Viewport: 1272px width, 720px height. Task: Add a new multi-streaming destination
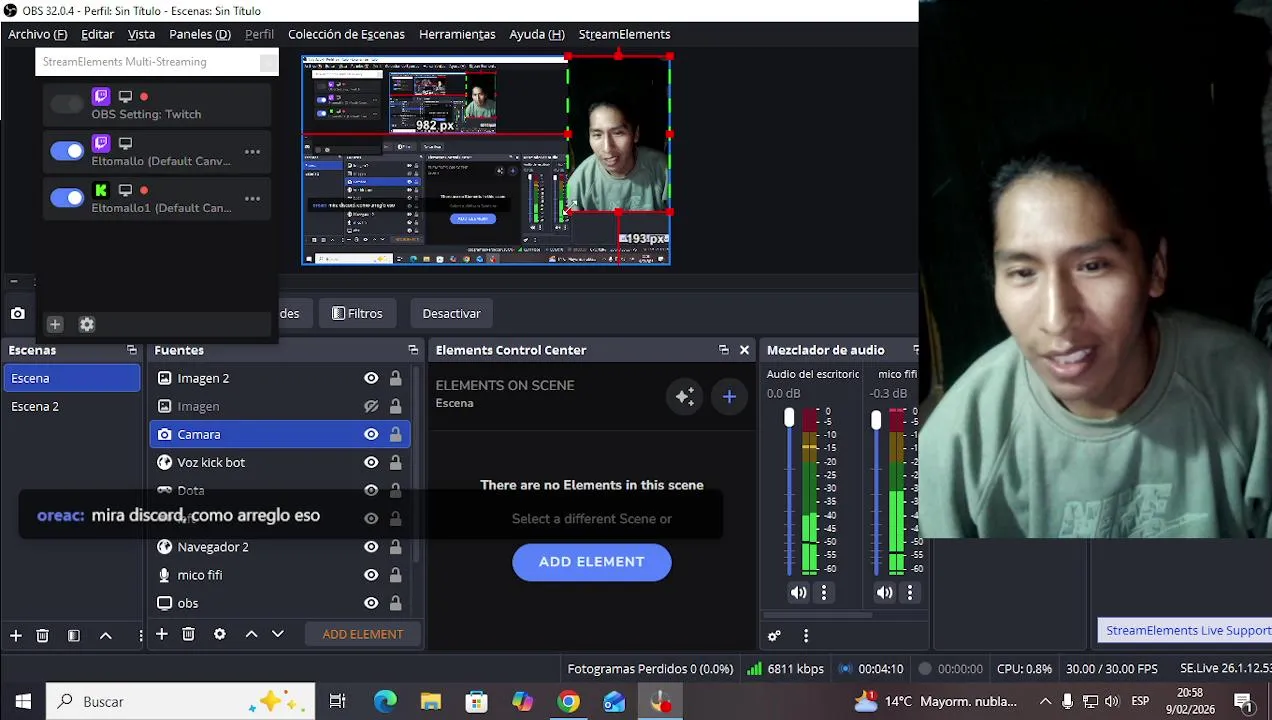55,324
